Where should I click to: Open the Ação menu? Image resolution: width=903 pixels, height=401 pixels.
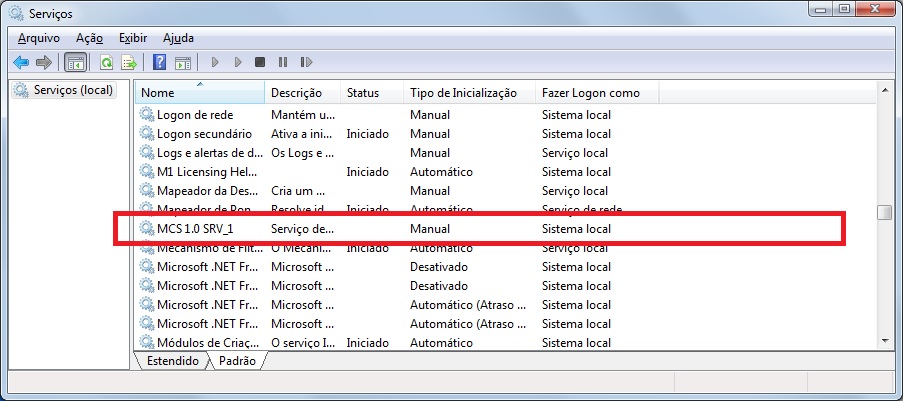click(x=89, y=39)
